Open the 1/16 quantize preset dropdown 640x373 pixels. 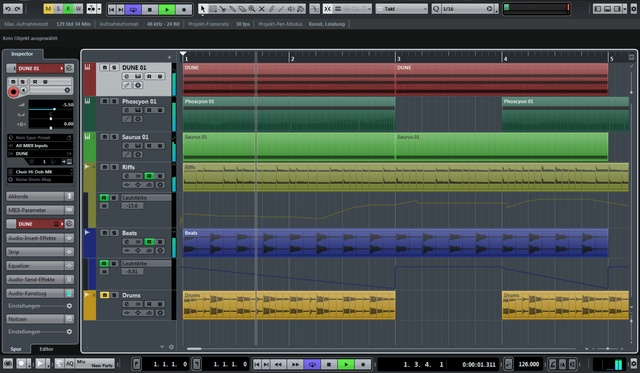(x=467, y=9)
